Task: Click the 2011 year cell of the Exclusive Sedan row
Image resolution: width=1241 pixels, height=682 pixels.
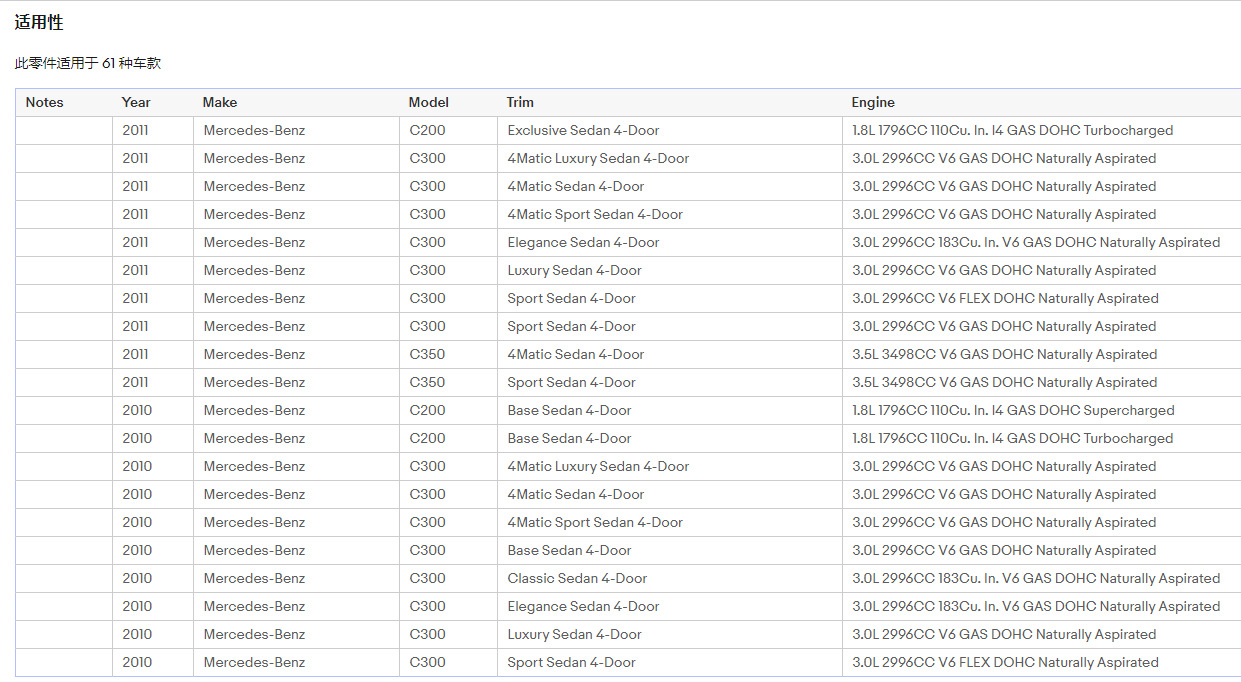Action: tap(136, 130)
